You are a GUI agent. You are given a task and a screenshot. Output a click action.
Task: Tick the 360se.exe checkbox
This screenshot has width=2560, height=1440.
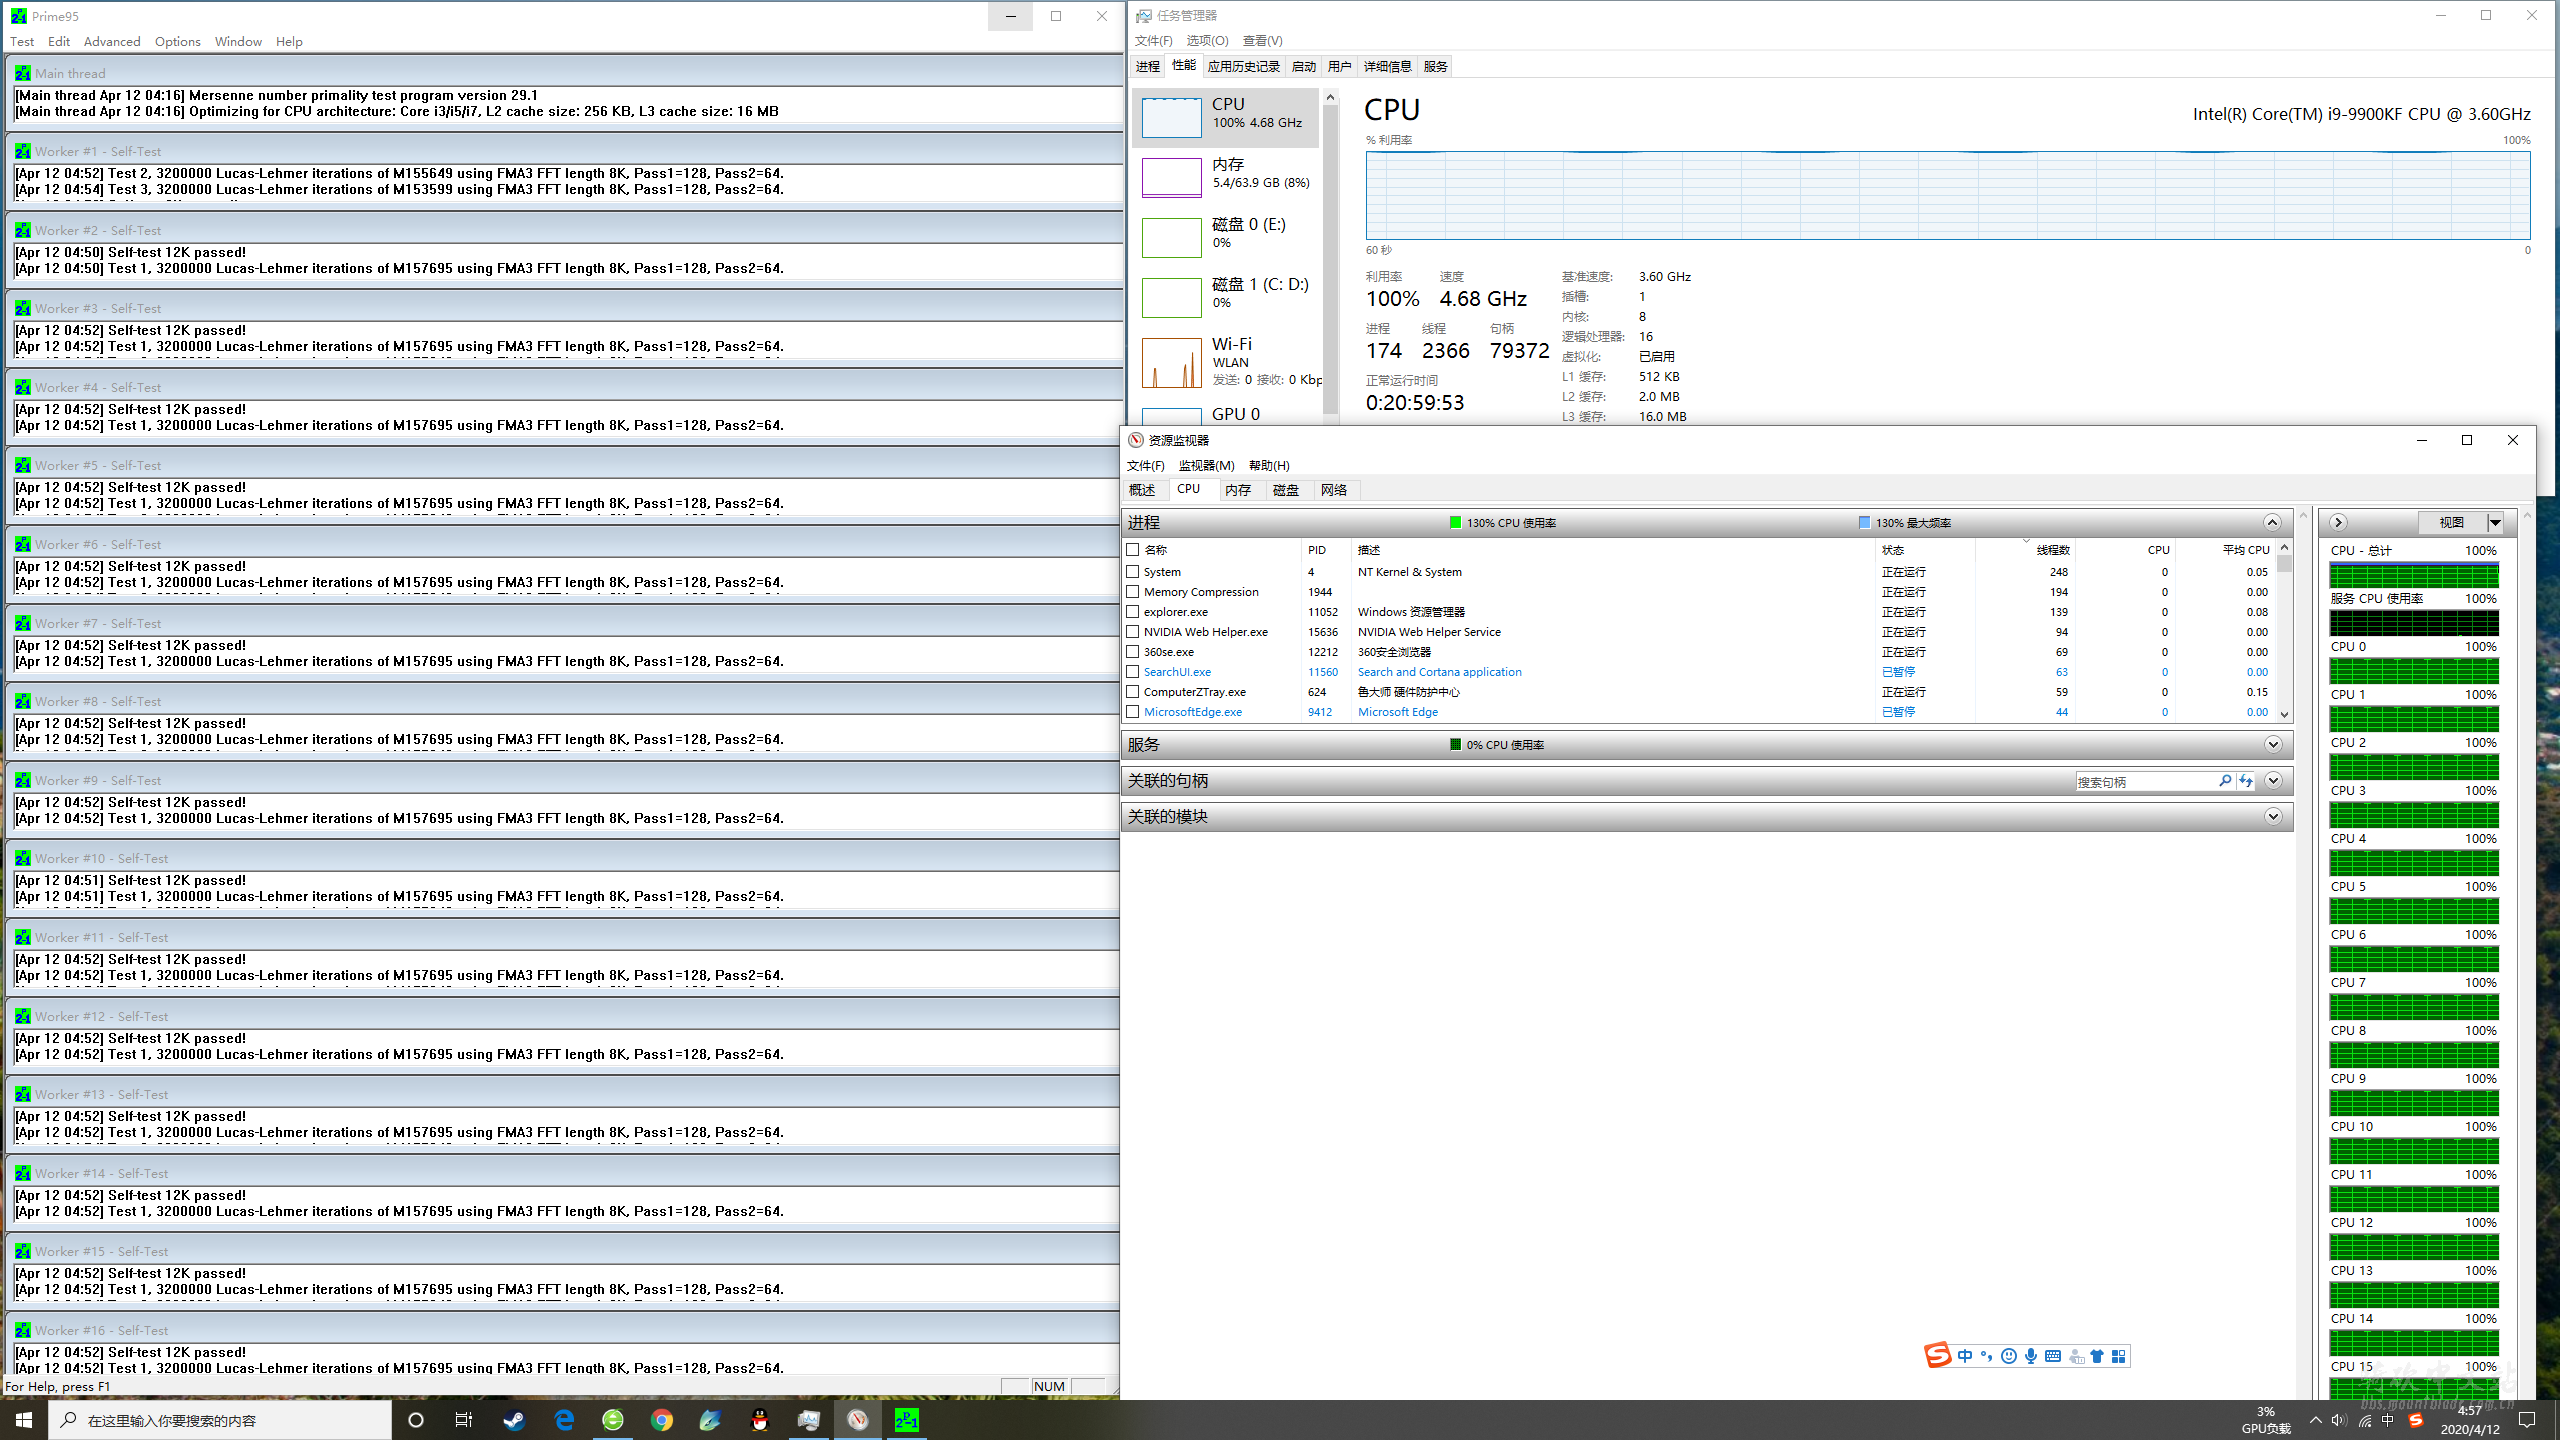pyautogui.click(x=1133, y=652)
